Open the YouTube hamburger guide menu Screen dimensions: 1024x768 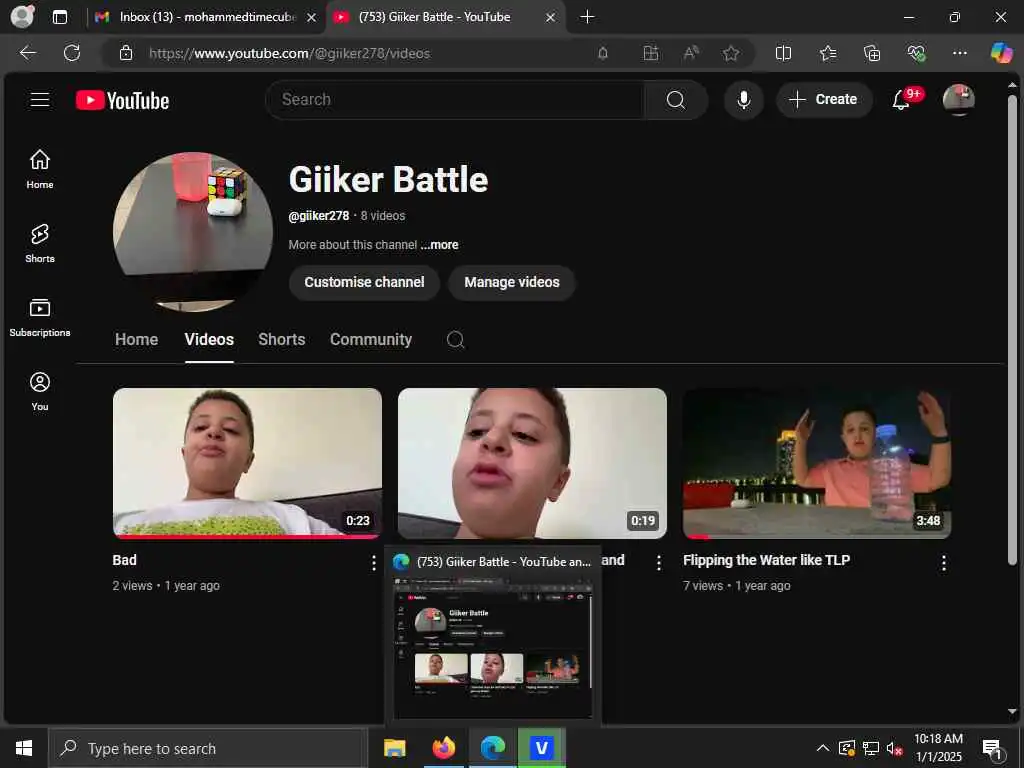click(x=40, y=100)
